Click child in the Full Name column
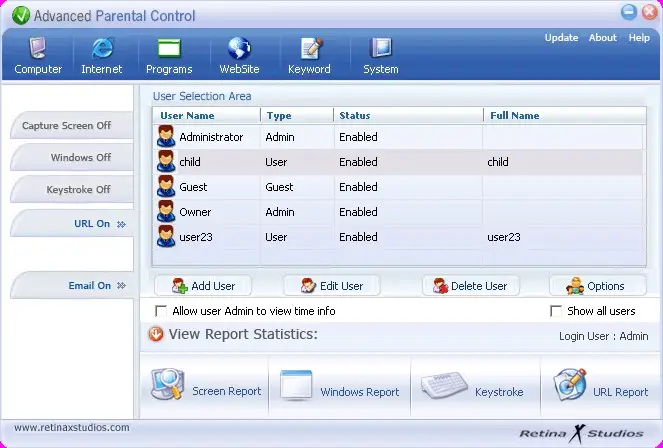This screenshot has height=448, width=663. pos(498,162)
